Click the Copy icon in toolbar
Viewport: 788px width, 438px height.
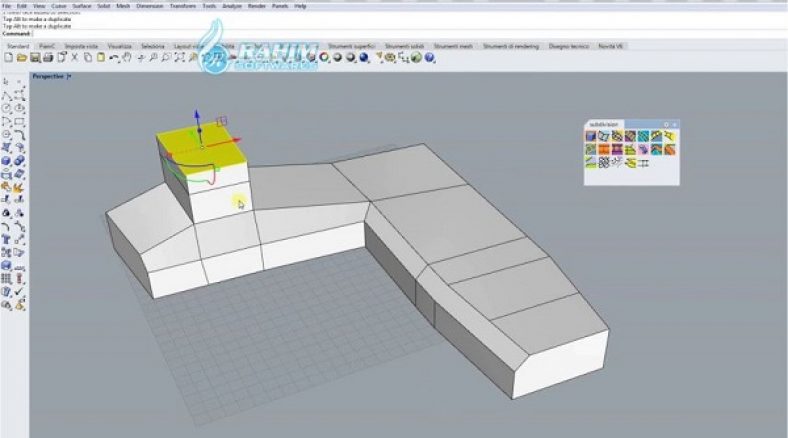[x=88, y=58]
